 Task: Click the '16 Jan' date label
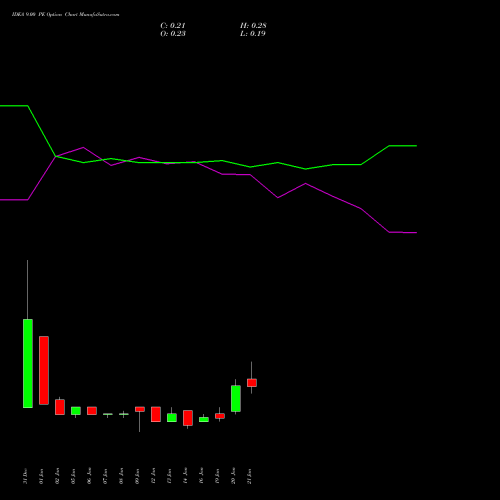coord(202,476)
